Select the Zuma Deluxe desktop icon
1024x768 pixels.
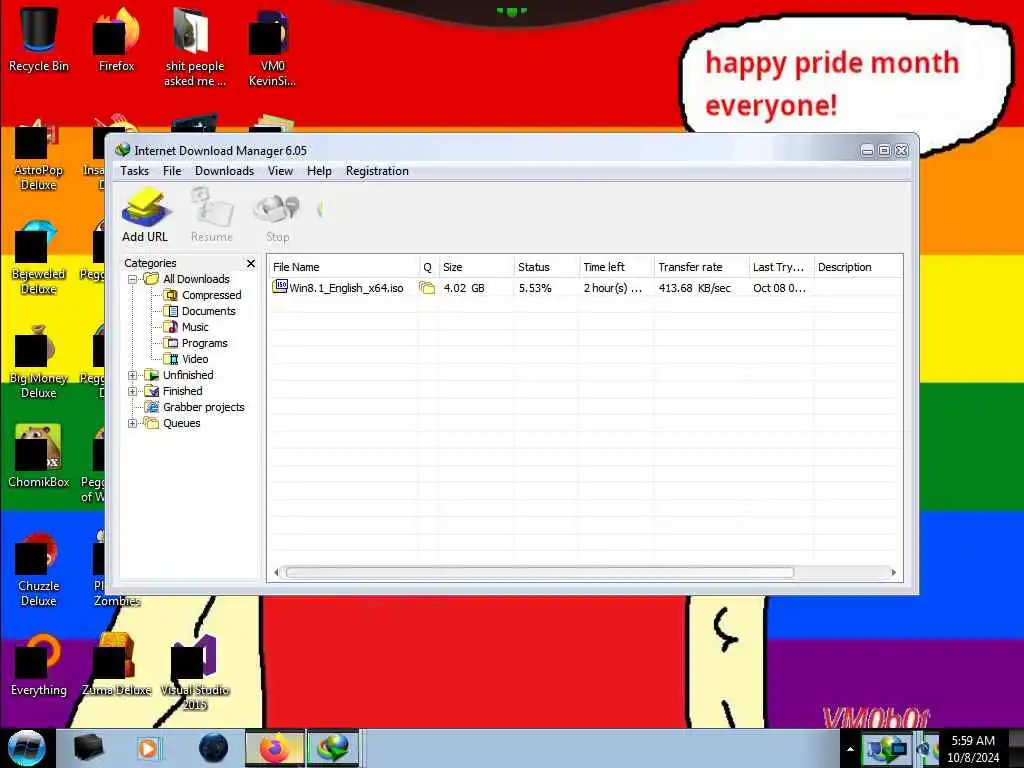tap(116, 665)
